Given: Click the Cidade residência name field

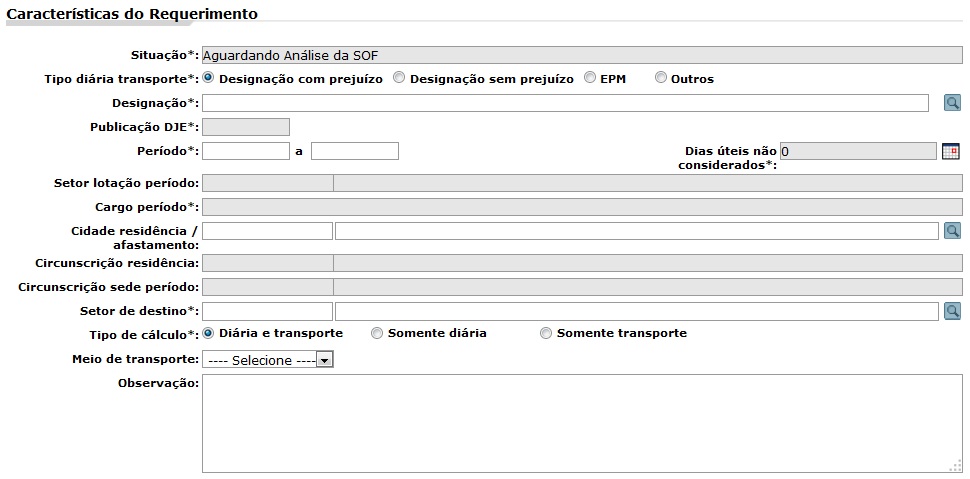Looking at the screenshot, I should click(637, 231).
